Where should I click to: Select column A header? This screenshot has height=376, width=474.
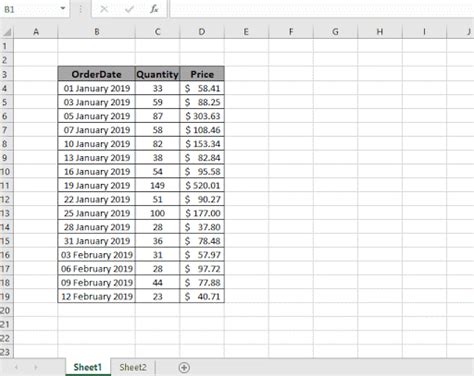36,32
